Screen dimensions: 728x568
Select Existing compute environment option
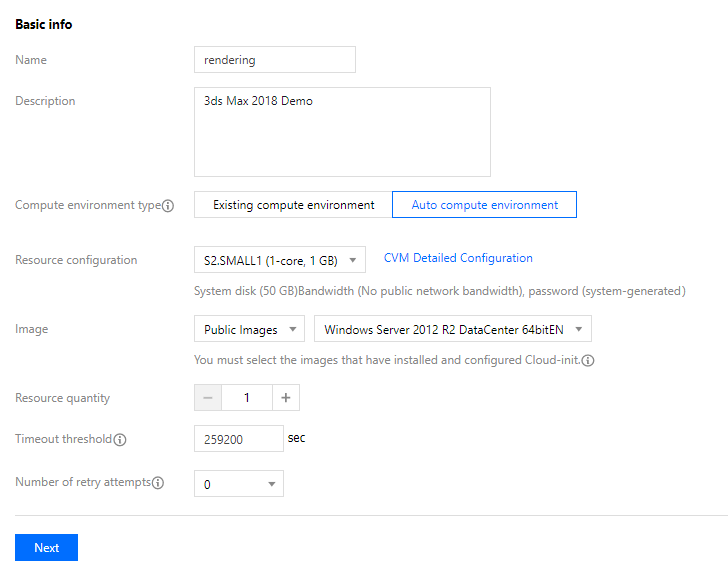point(293,204)
